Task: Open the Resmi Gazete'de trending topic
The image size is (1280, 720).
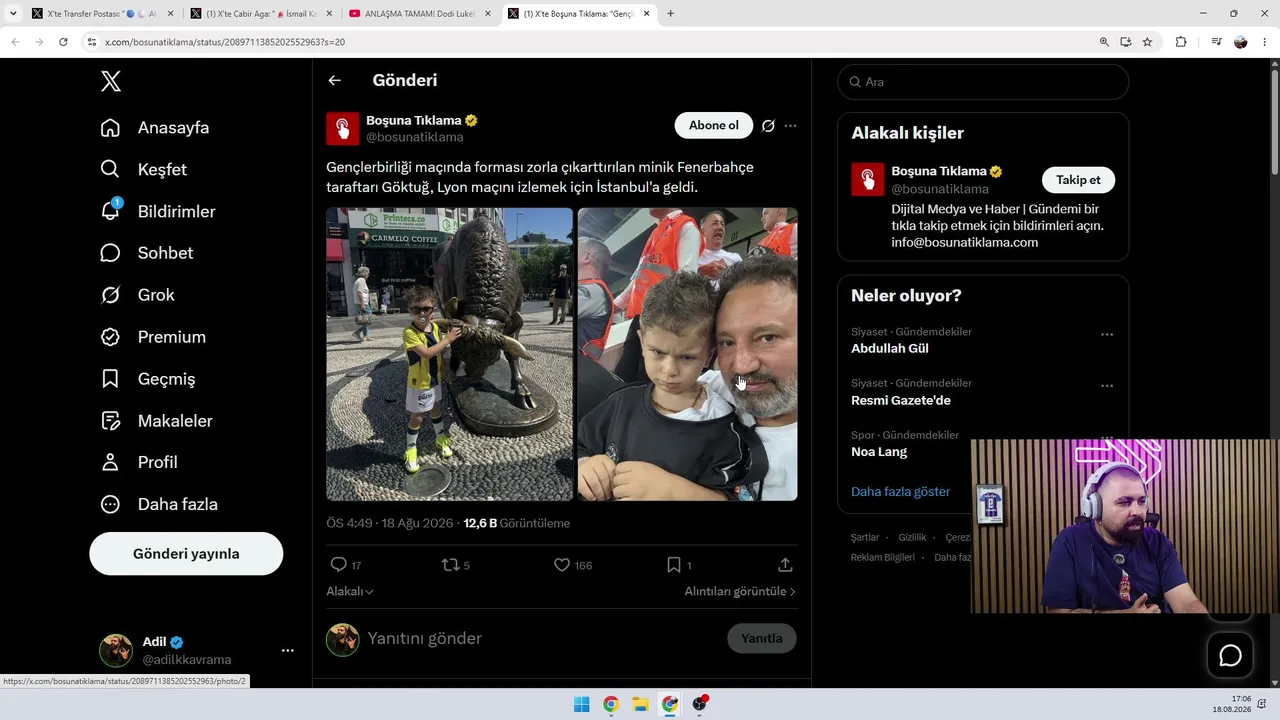Action: [901, 401]
